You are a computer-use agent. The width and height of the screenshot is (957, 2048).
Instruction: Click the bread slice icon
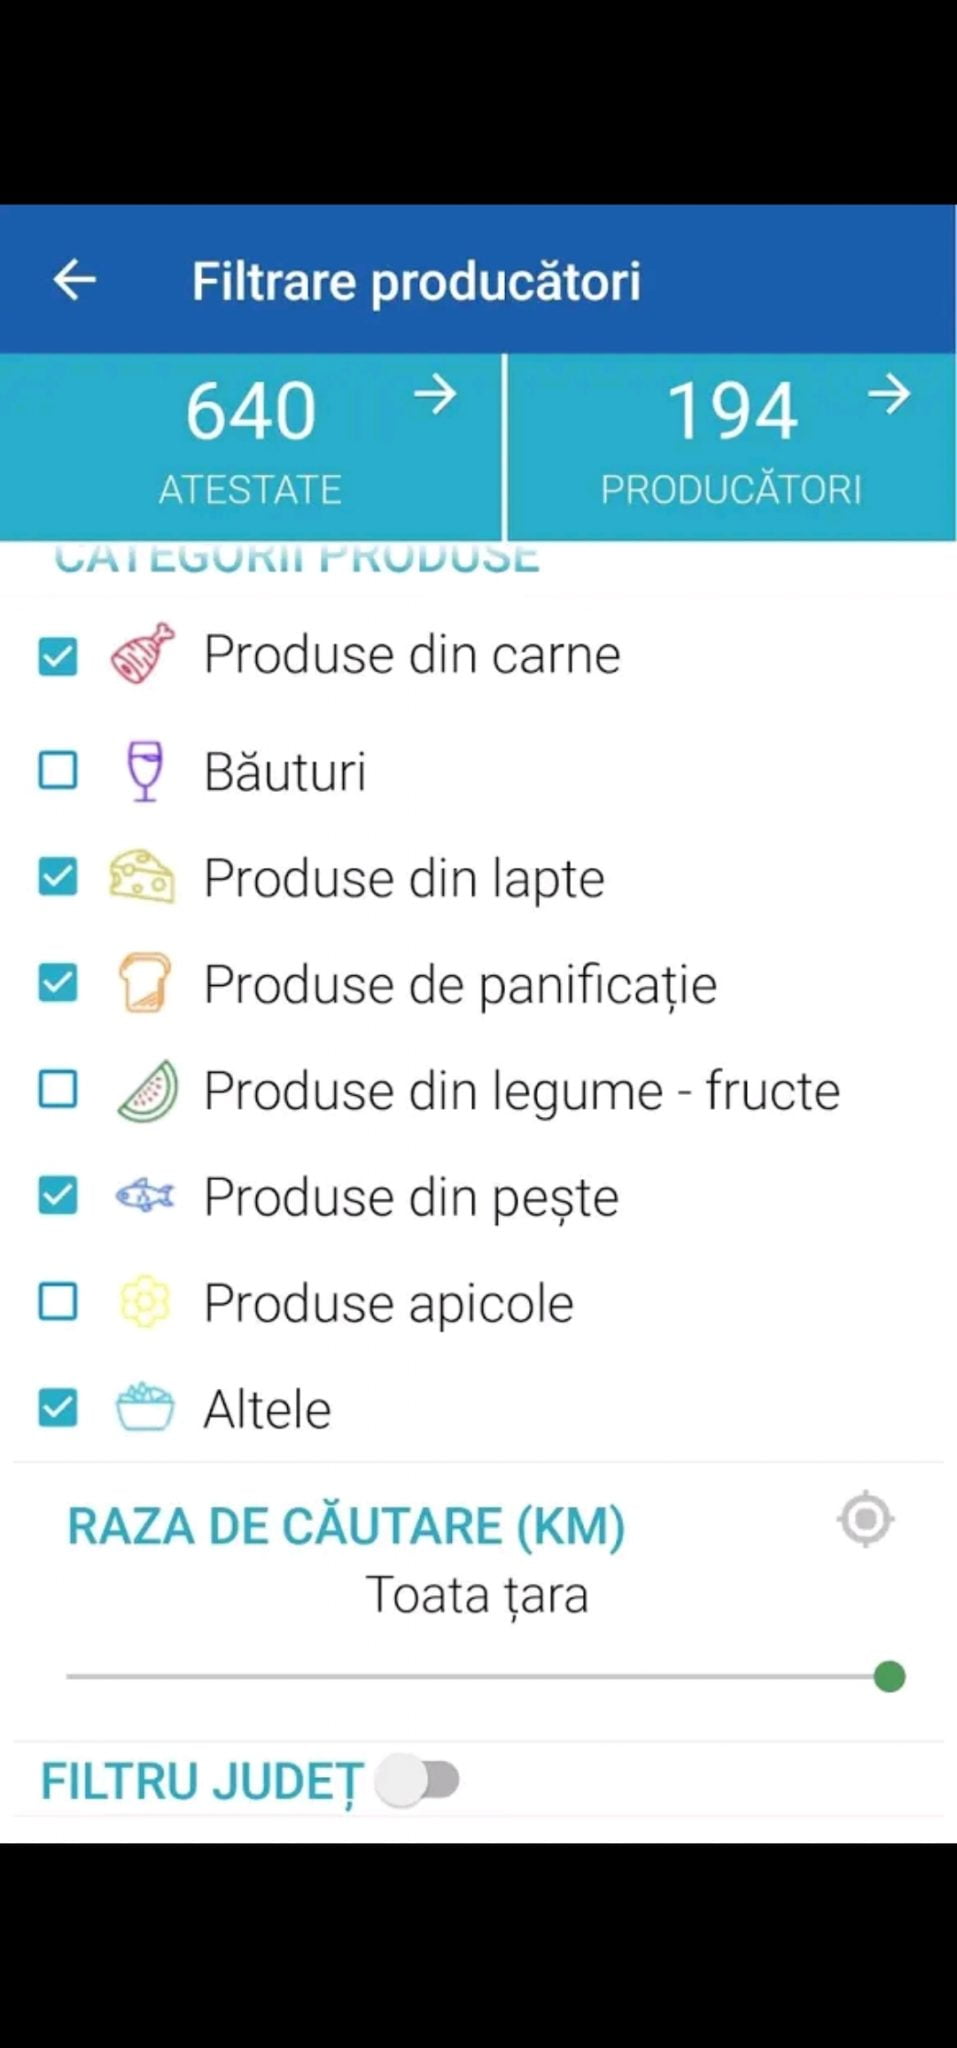[x=145, y=984]
